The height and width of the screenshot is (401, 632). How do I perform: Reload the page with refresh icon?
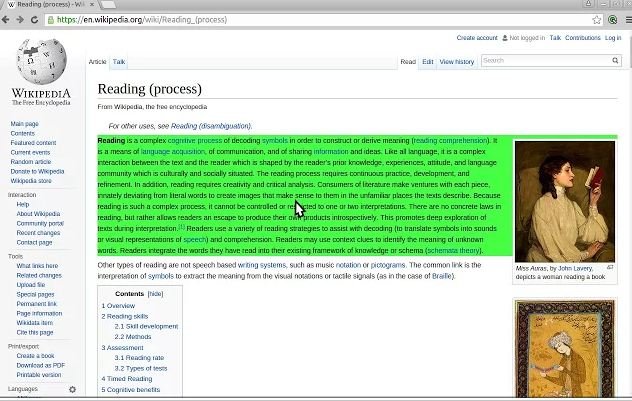34,20
